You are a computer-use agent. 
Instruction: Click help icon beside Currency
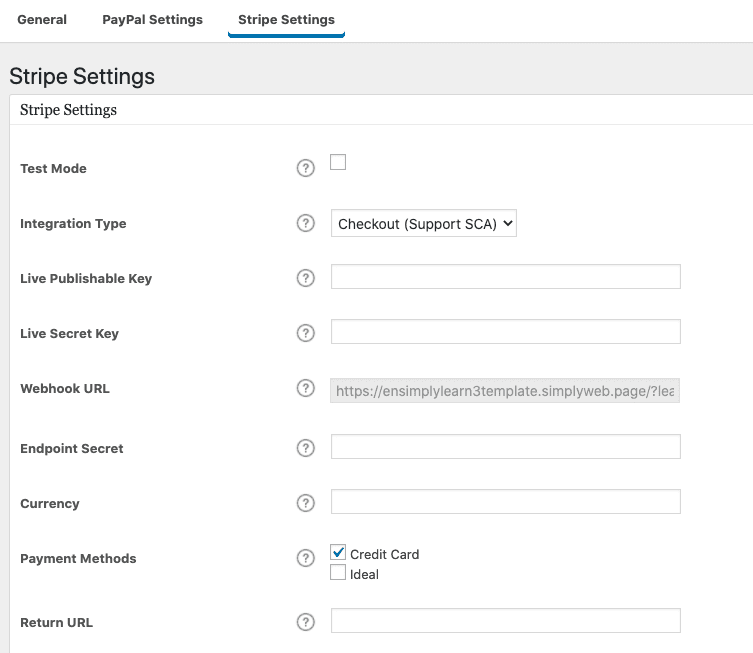click(x=306, y=503)
